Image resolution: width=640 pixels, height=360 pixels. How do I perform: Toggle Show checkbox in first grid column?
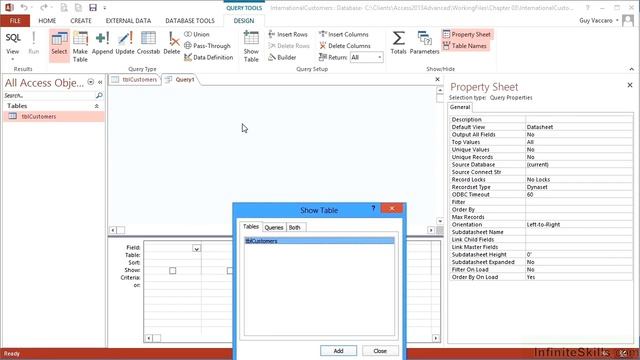pos(173,271)
